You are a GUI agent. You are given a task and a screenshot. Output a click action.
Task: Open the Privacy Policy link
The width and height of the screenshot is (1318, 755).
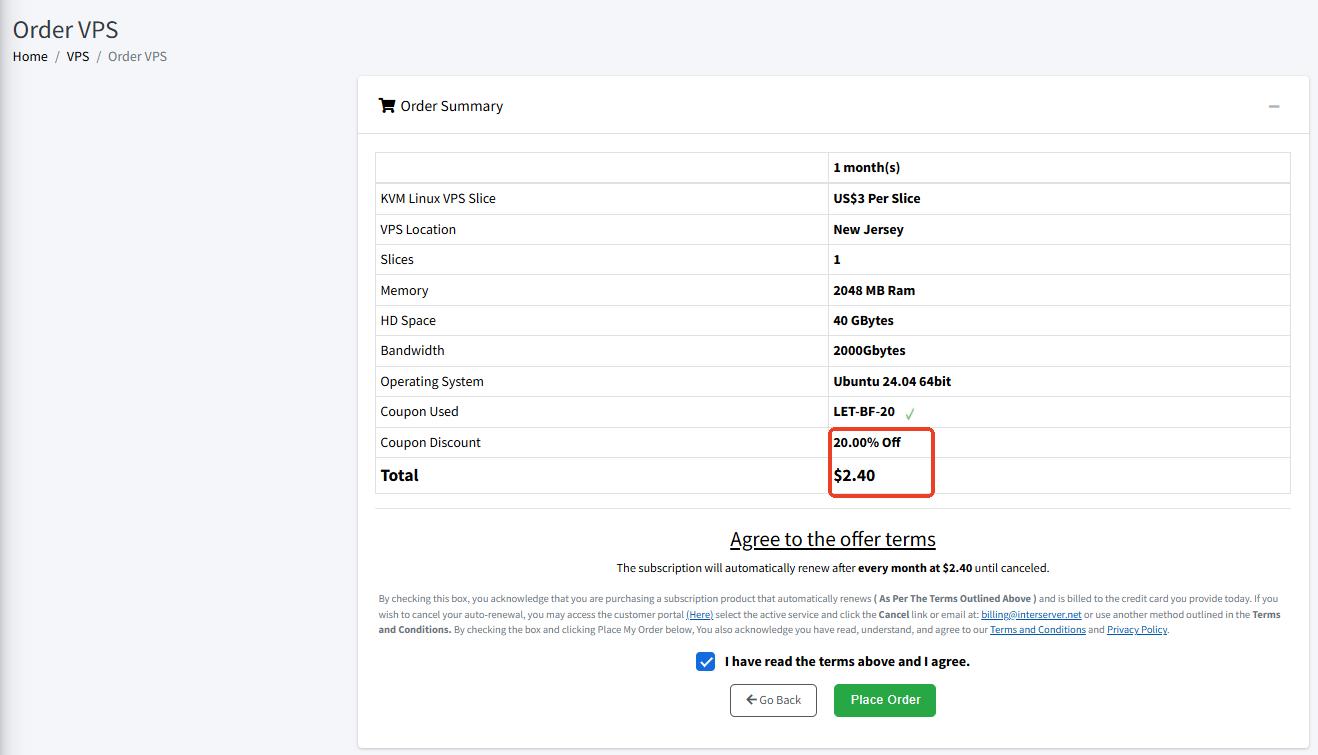pyautogui.click(x=1136, y=630)
